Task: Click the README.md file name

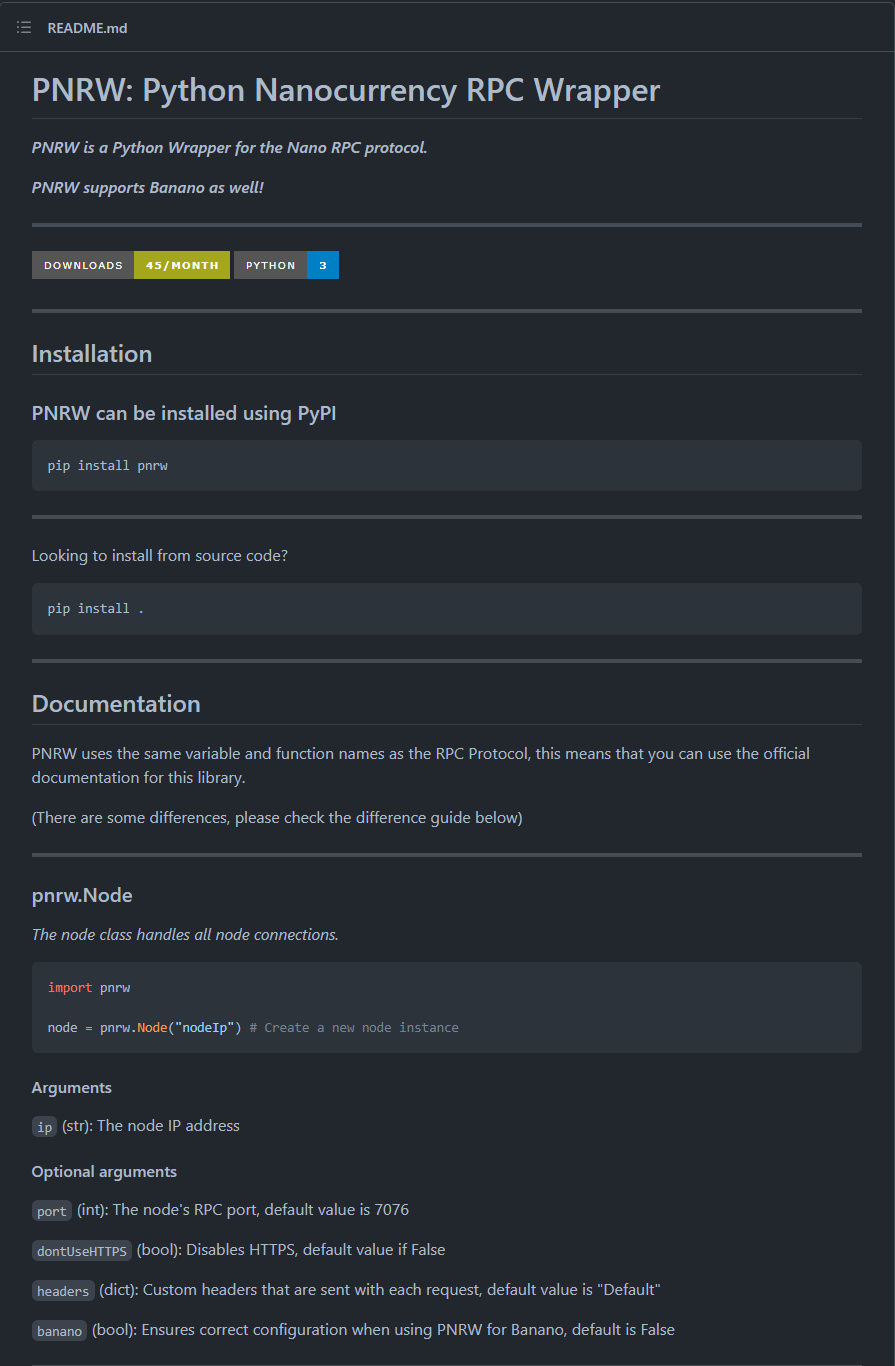Action: 87,28
